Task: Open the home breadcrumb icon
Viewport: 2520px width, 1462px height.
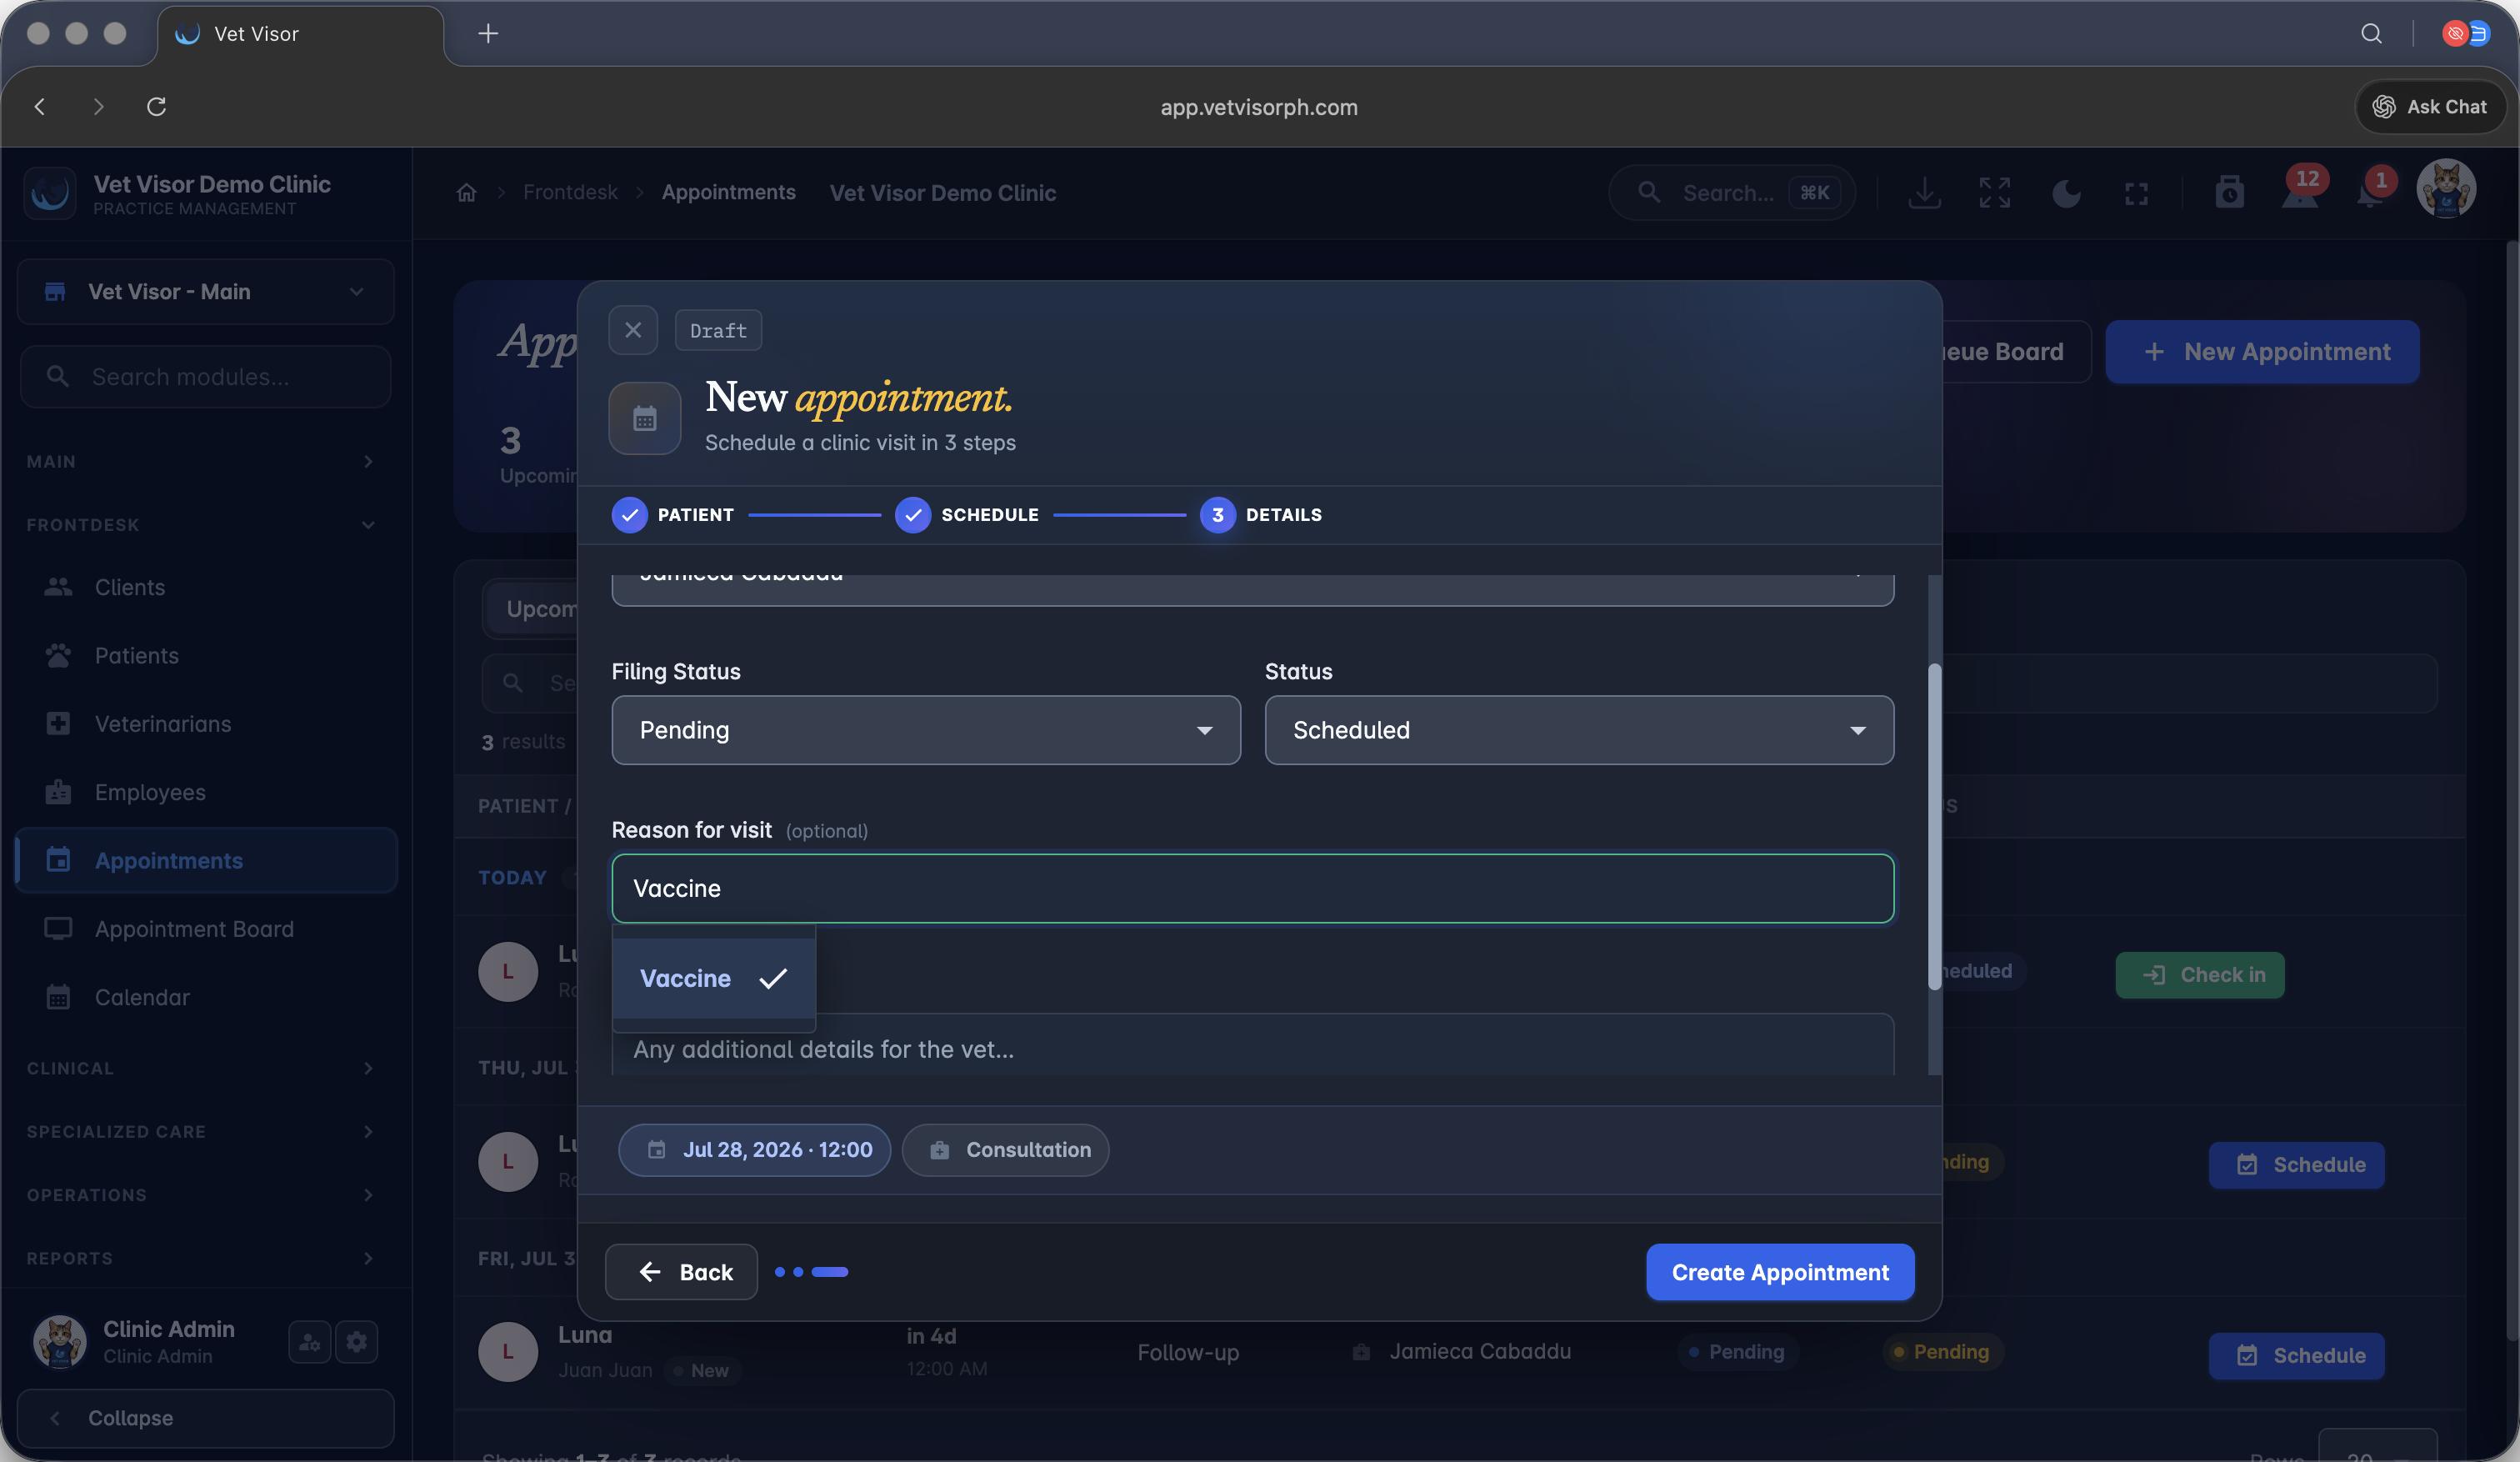Action: [467, 193]
